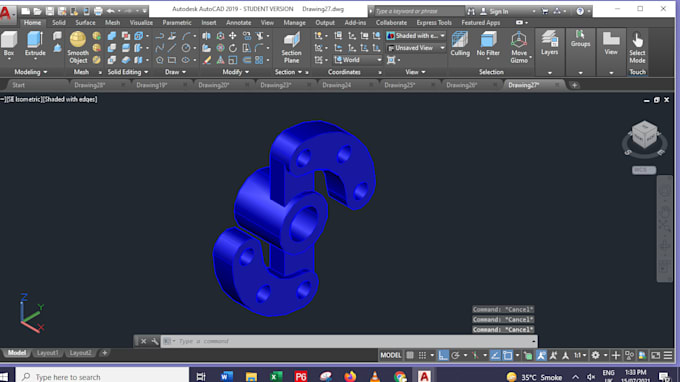Click the Undo arrow icon

tap(111, 11)
